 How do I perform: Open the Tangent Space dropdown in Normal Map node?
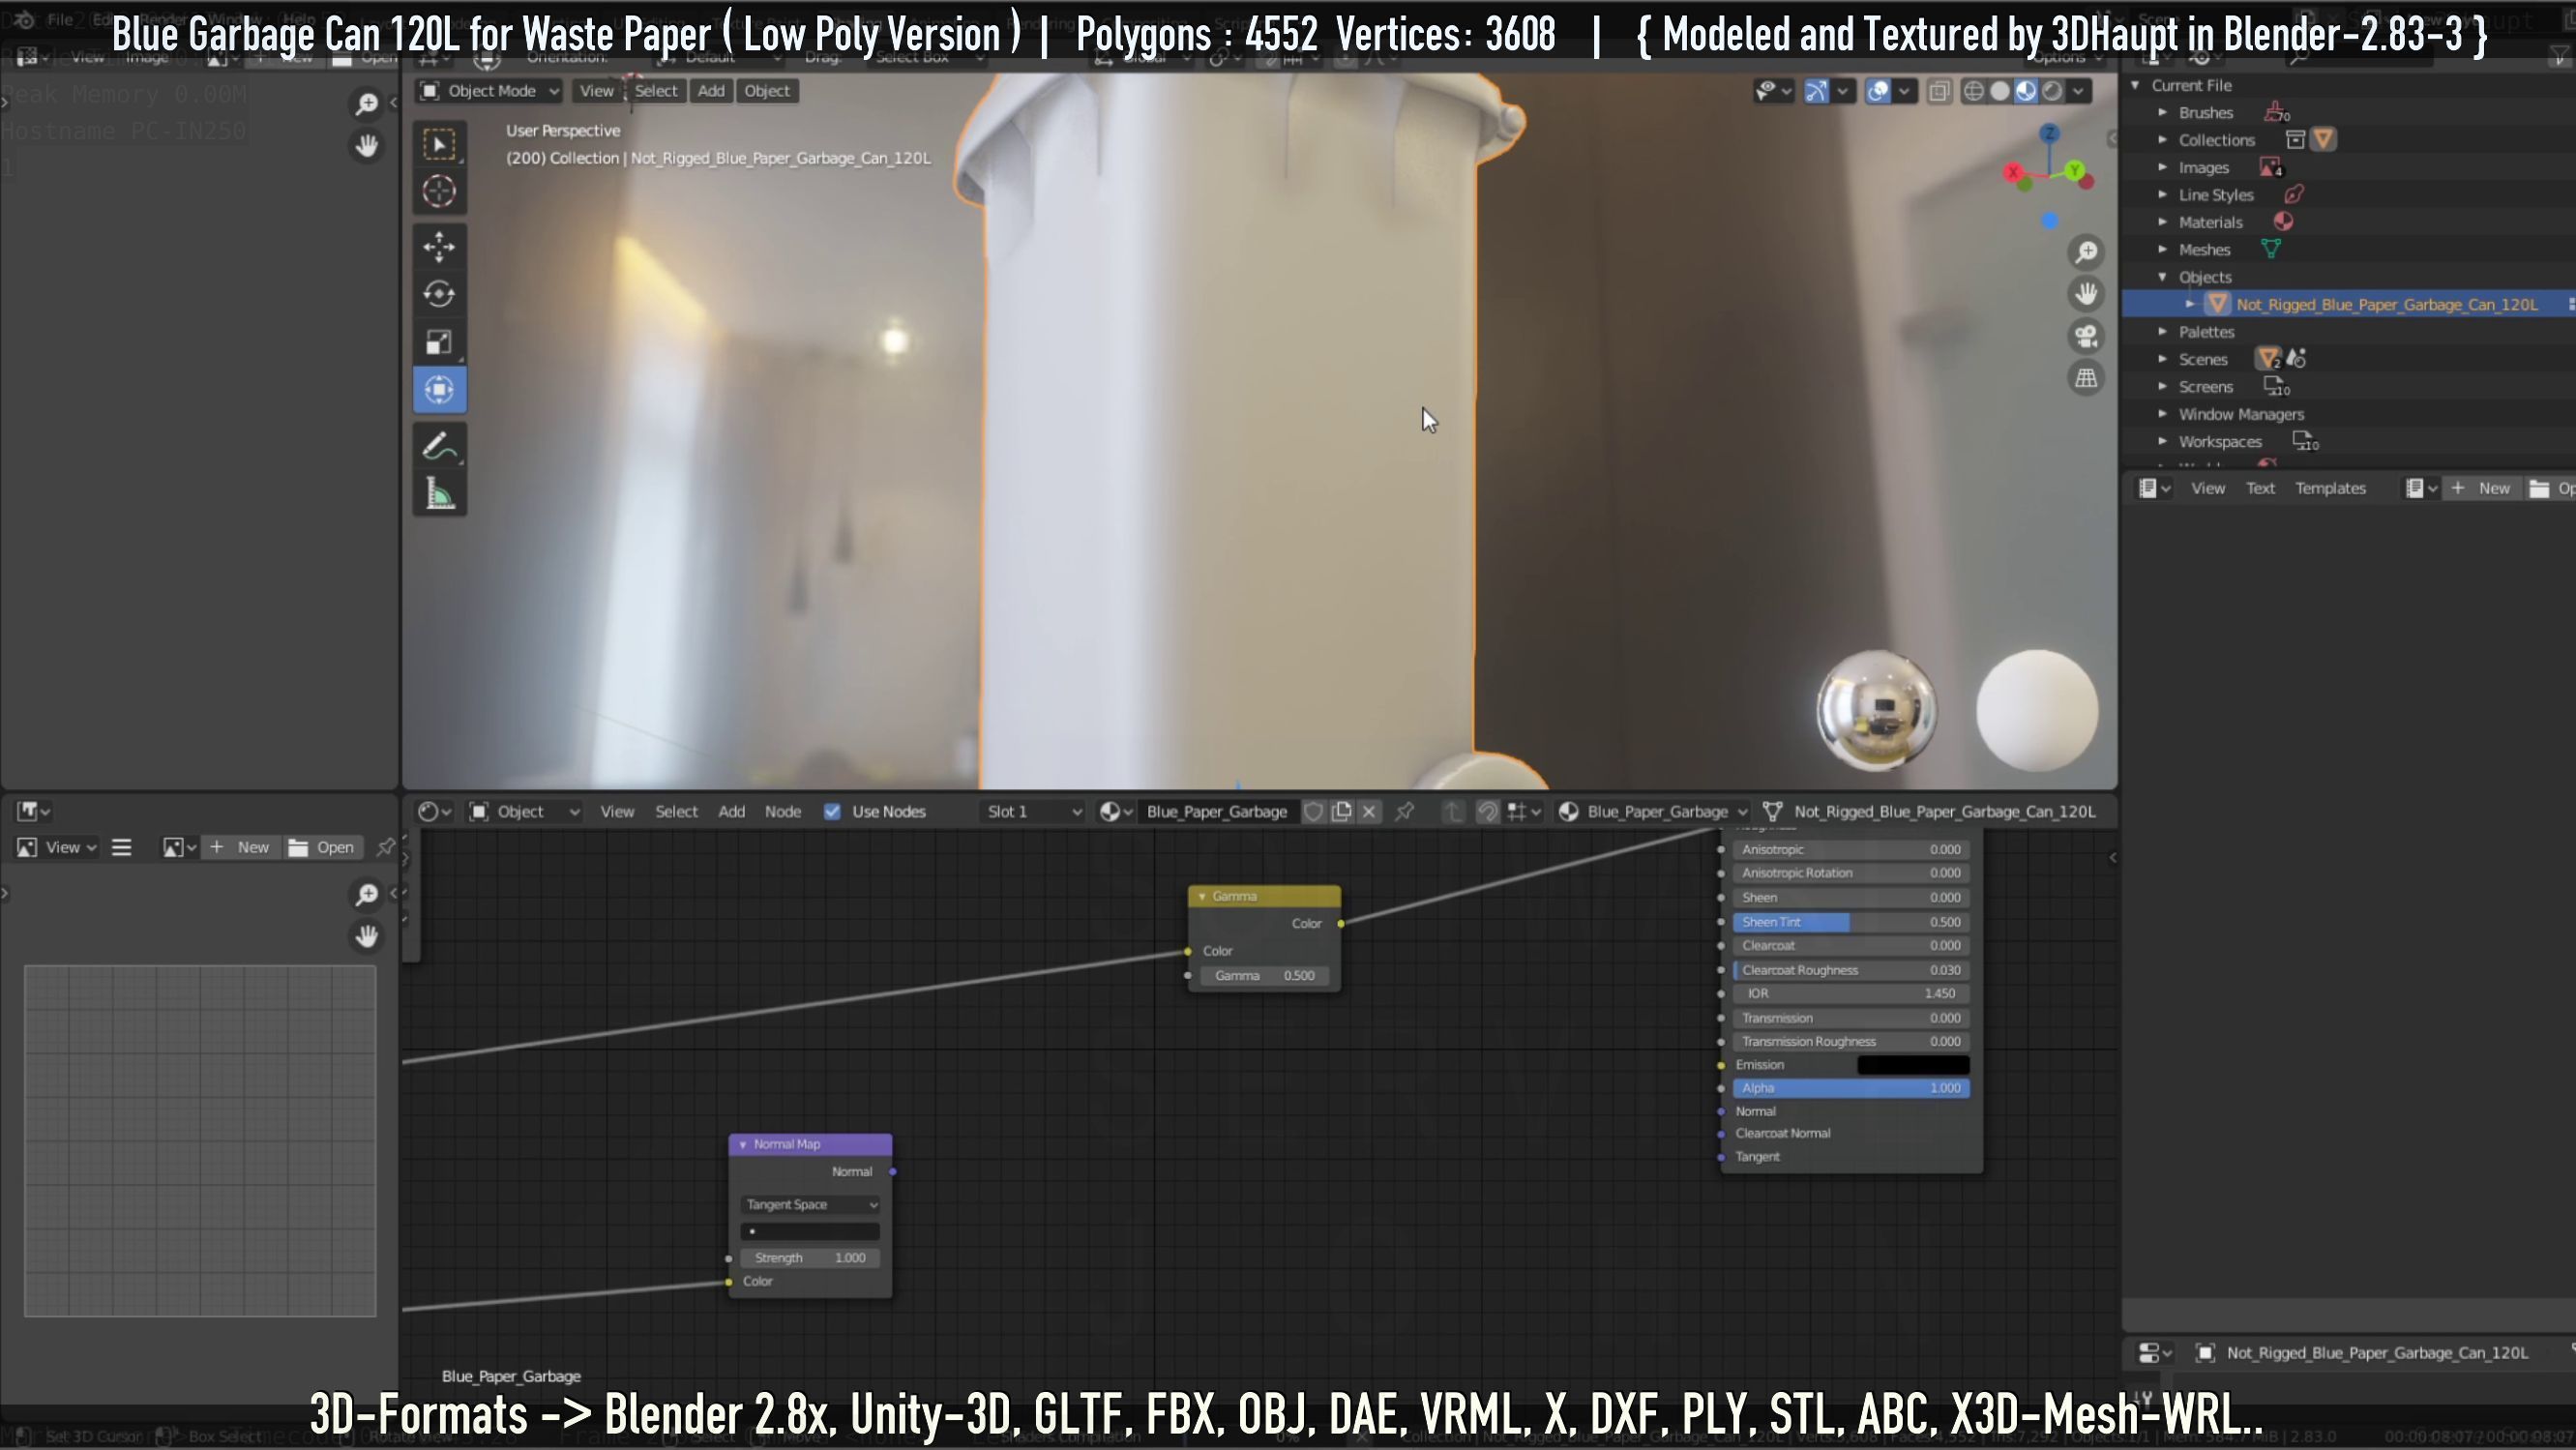(x=811, y=1205)
